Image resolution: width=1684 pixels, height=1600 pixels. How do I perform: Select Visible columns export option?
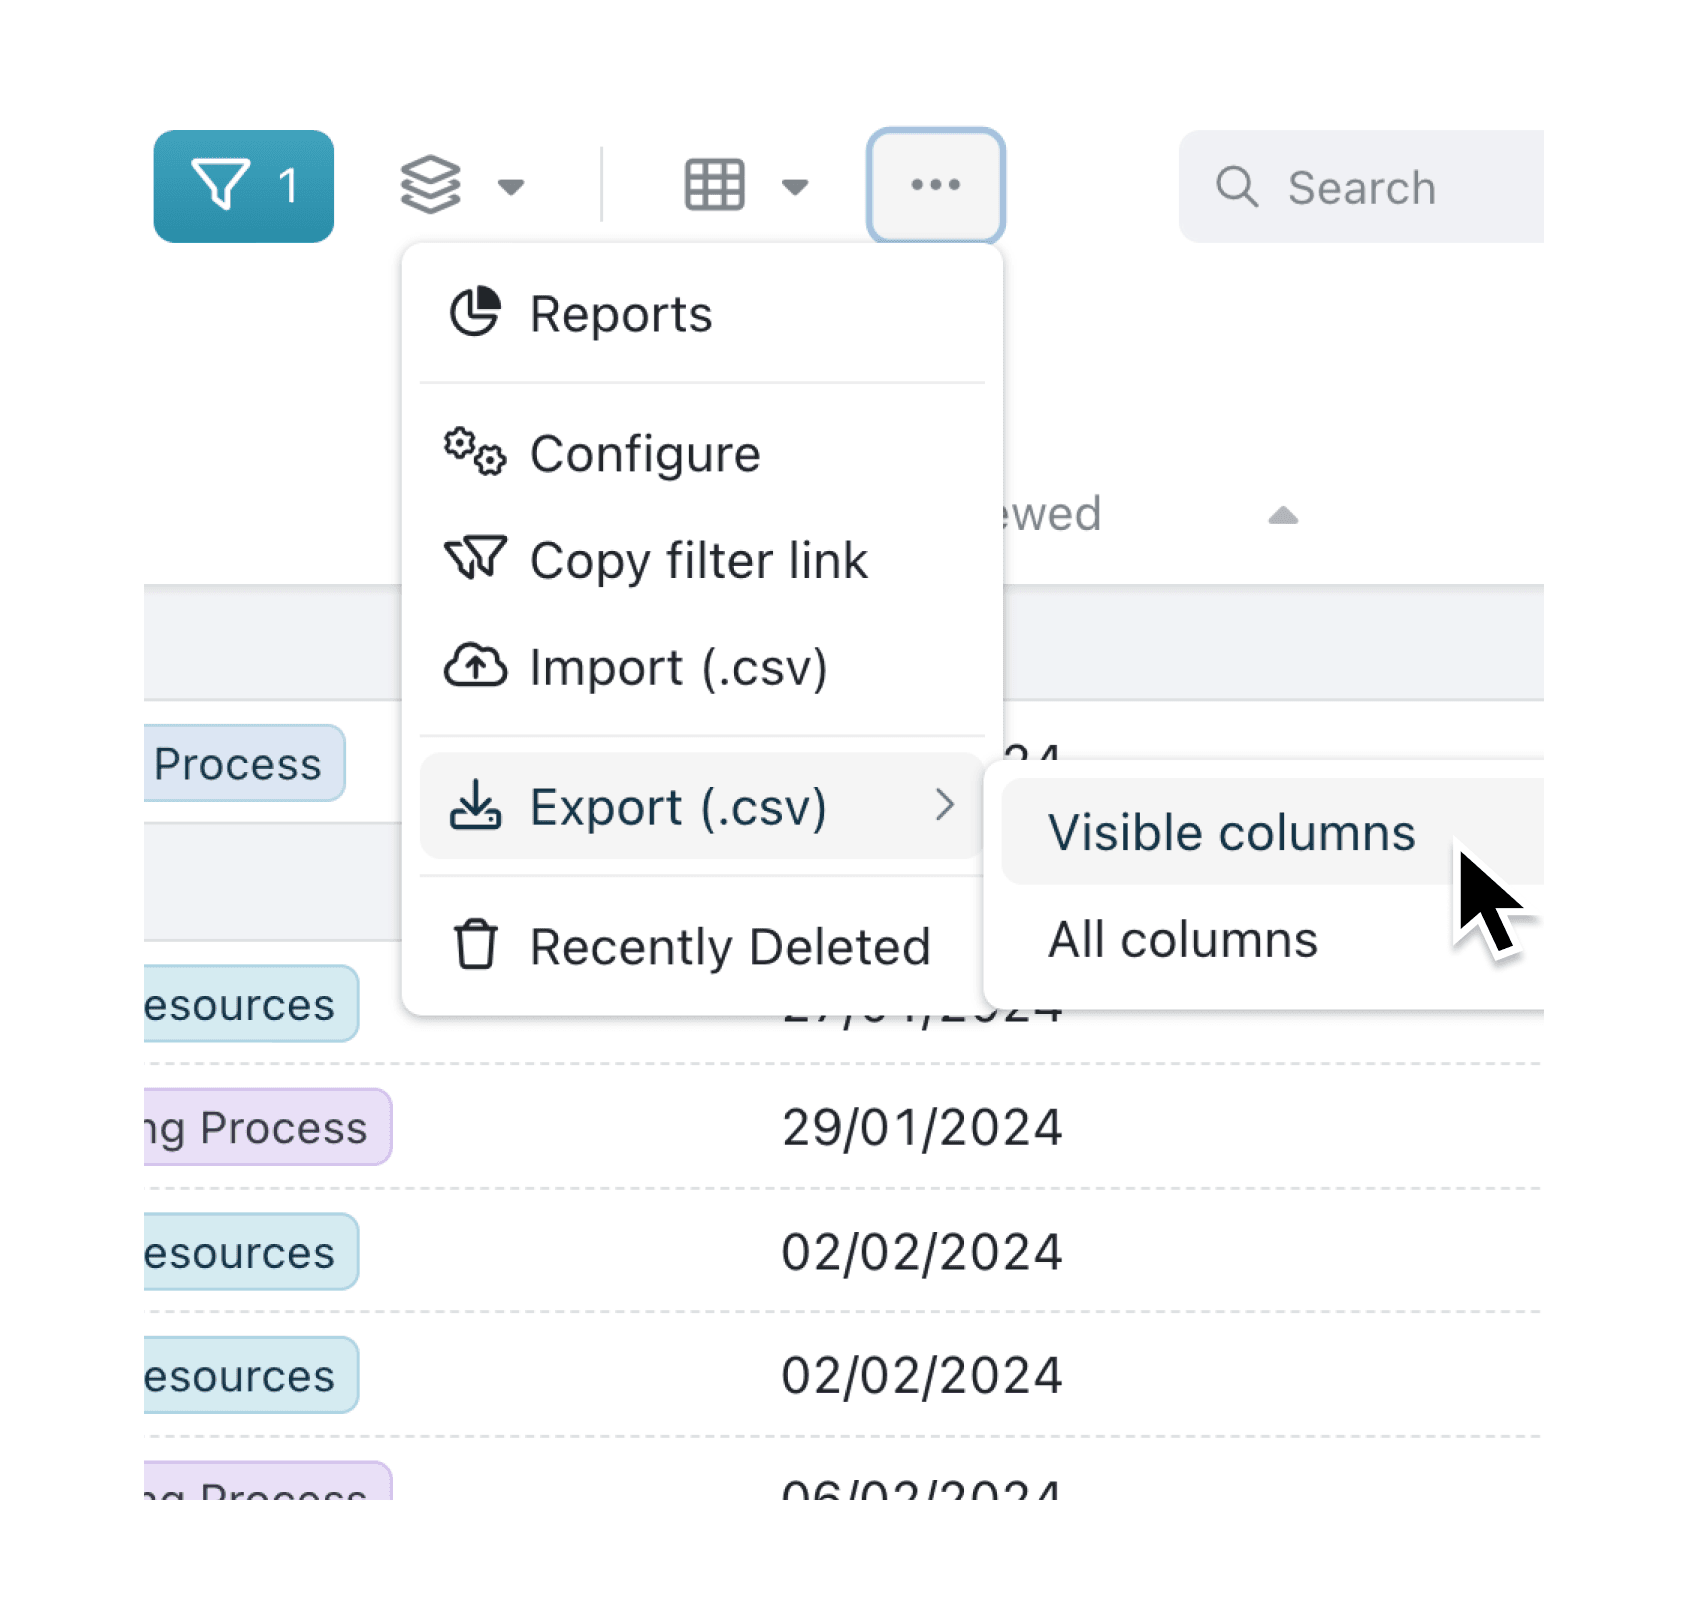click(1231, 831)
